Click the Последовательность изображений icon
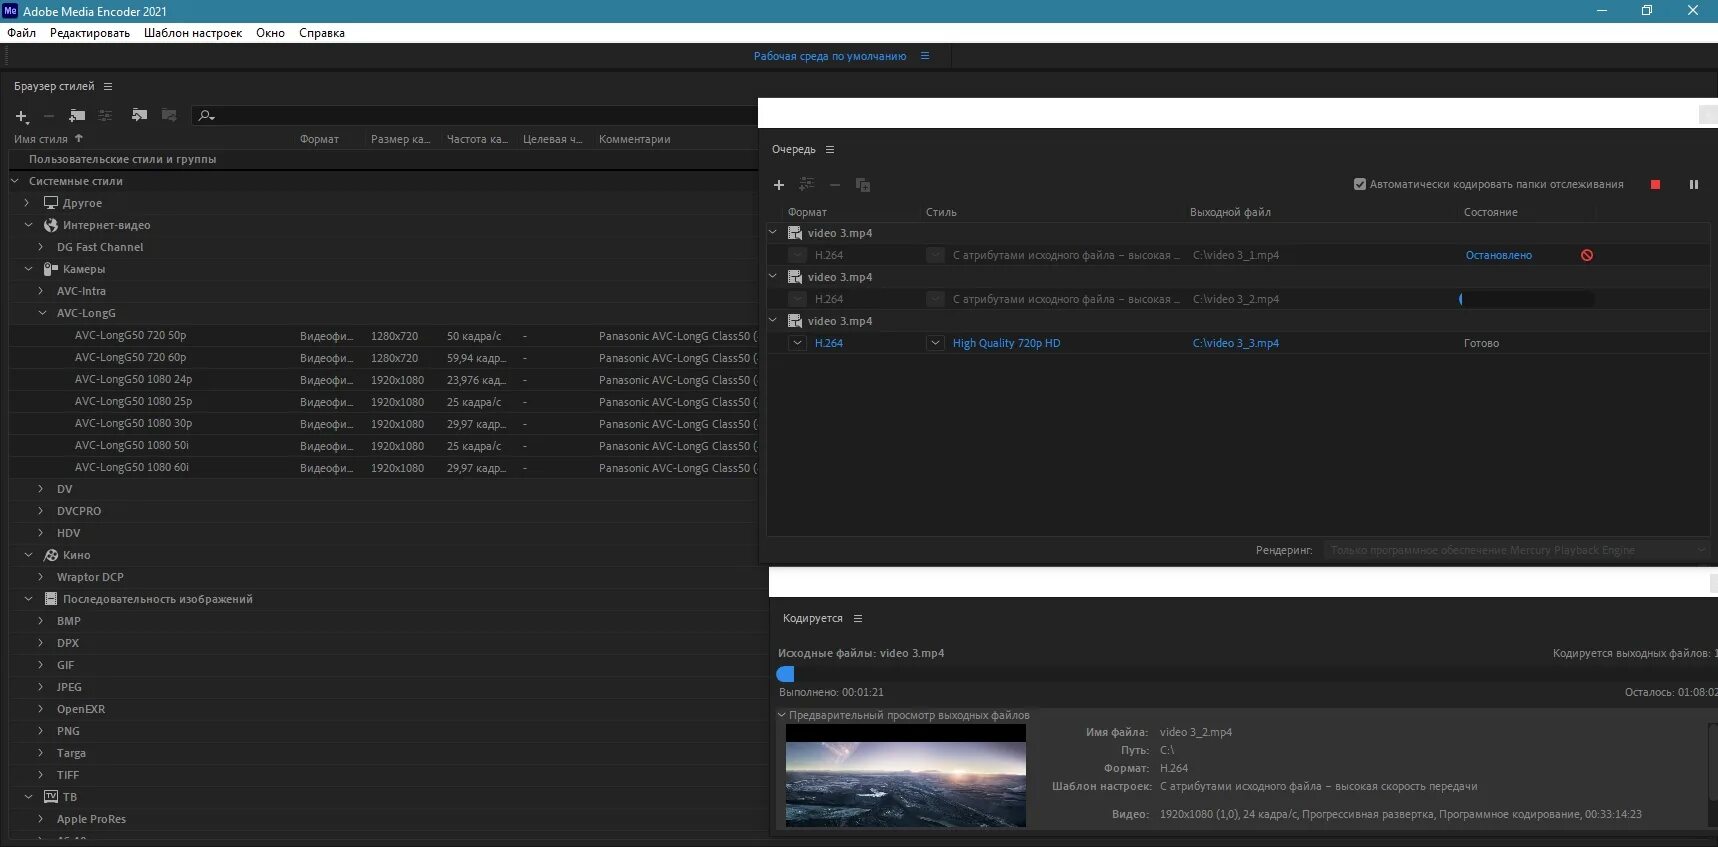The width and height of the screenshot is (1718, 847). (x=51, y=599)
